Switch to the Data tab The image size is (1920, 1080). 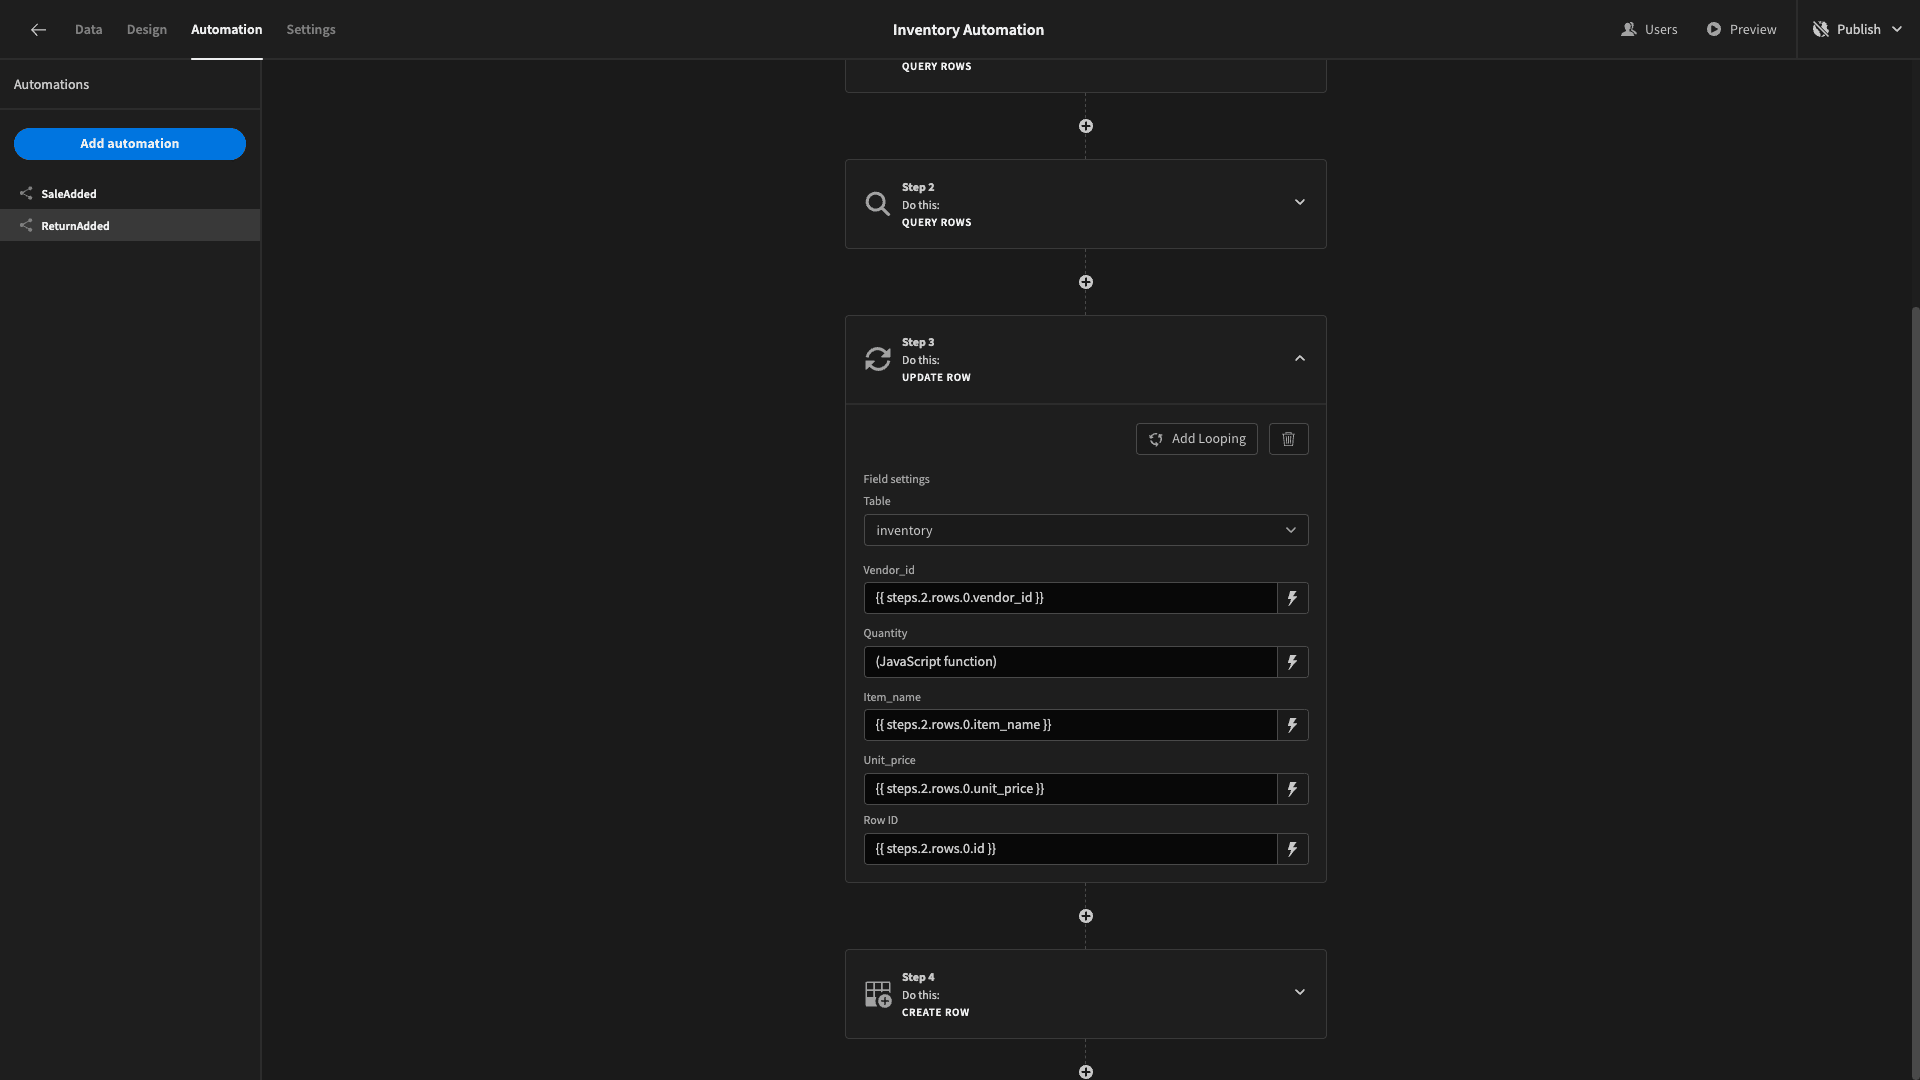[x=88, y=30]
